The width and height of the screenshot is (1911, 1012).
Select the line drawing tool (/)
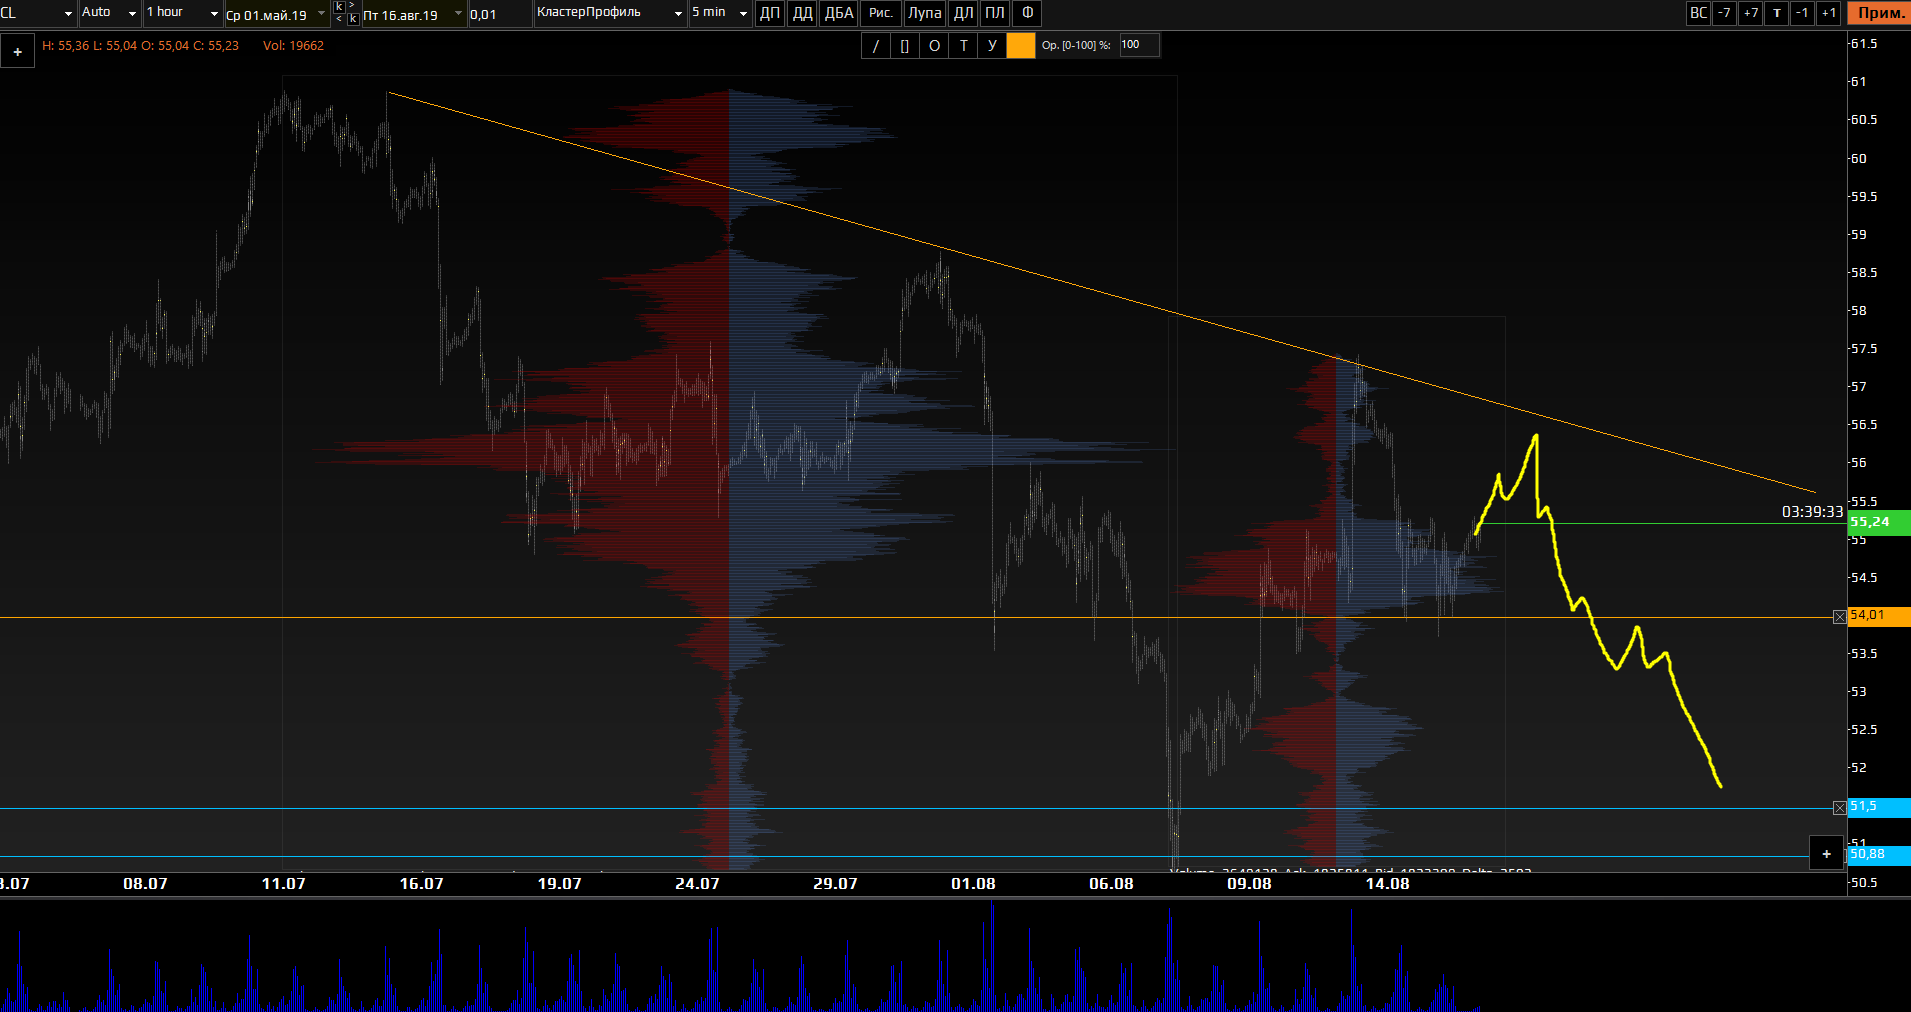click(x=876, y=46)
